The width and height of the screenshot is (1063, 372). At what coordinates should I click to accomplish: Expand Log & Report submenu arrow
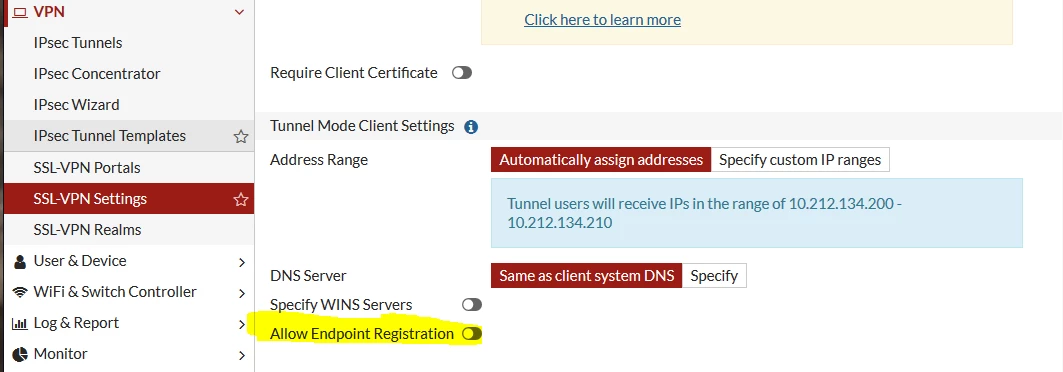tap(242, 325)
